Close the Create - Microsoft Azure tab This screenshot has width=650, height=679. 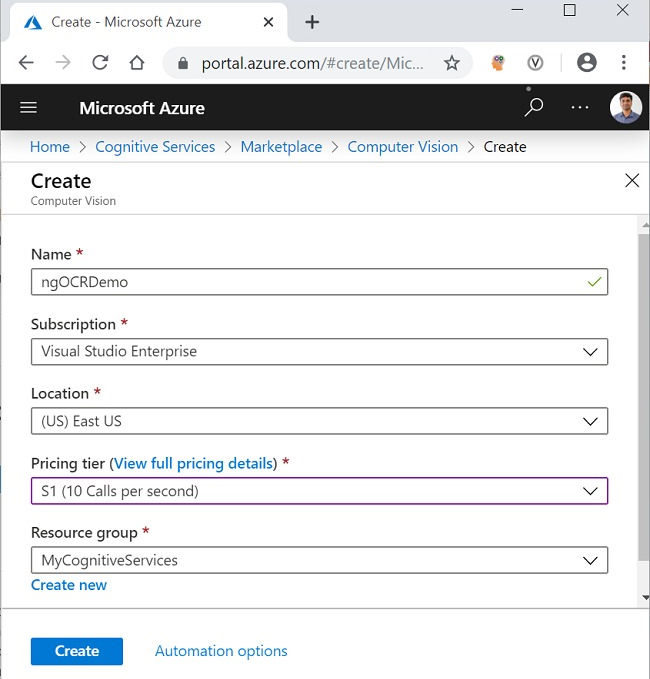tap(268, 22)
